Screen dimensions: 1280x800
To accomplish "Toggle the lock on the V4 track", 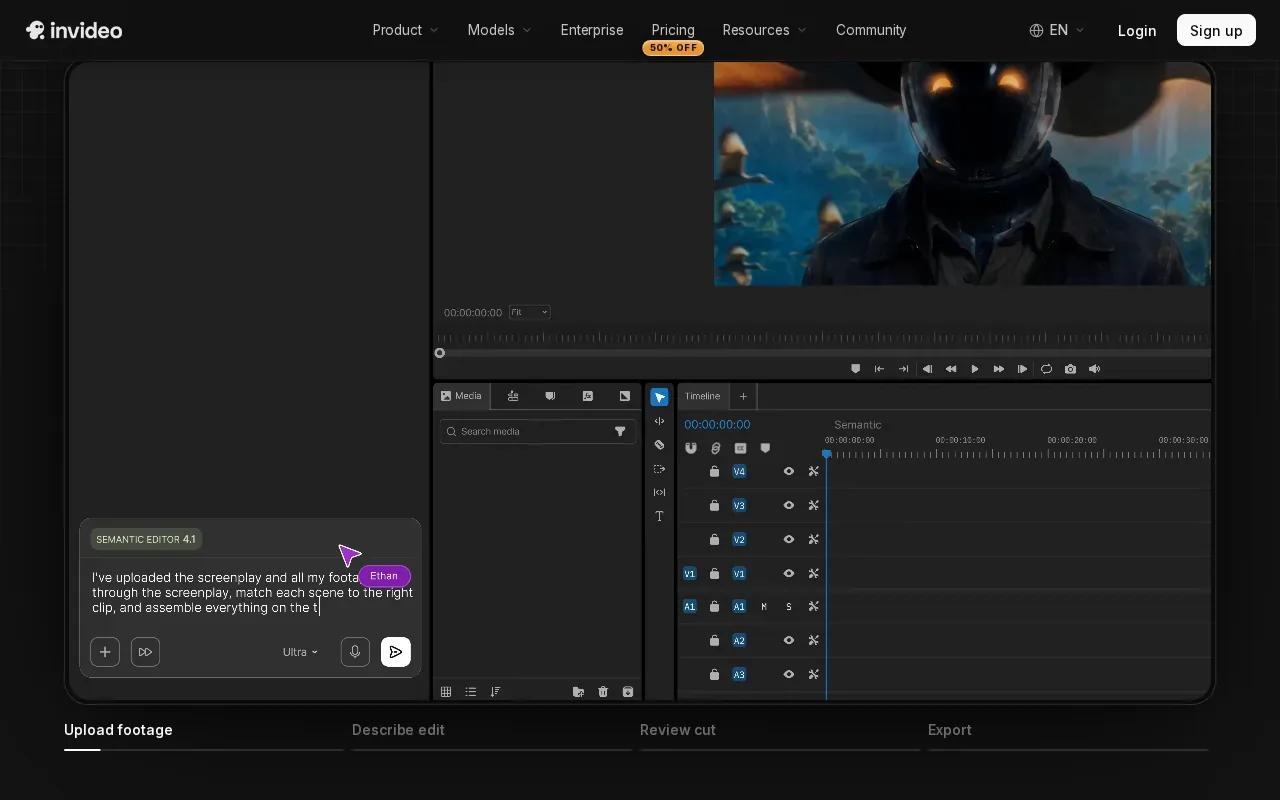I will pos(714,471).
